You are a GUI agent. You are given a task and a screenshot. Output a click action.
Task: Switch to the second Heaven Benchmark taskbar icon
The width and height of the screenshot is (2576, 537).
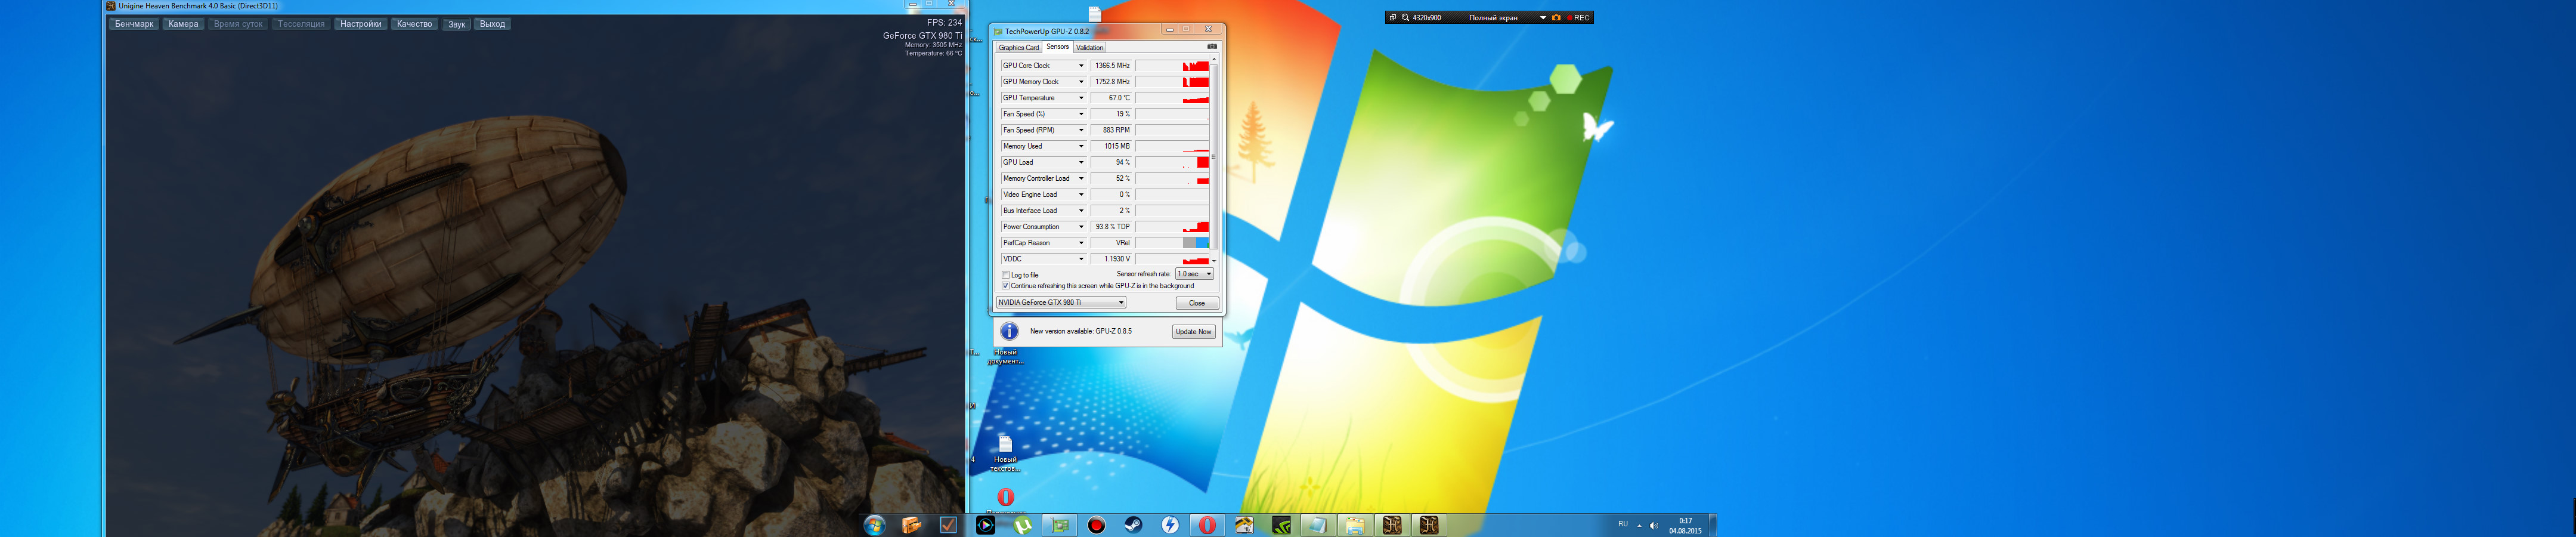coord(1429,525)
